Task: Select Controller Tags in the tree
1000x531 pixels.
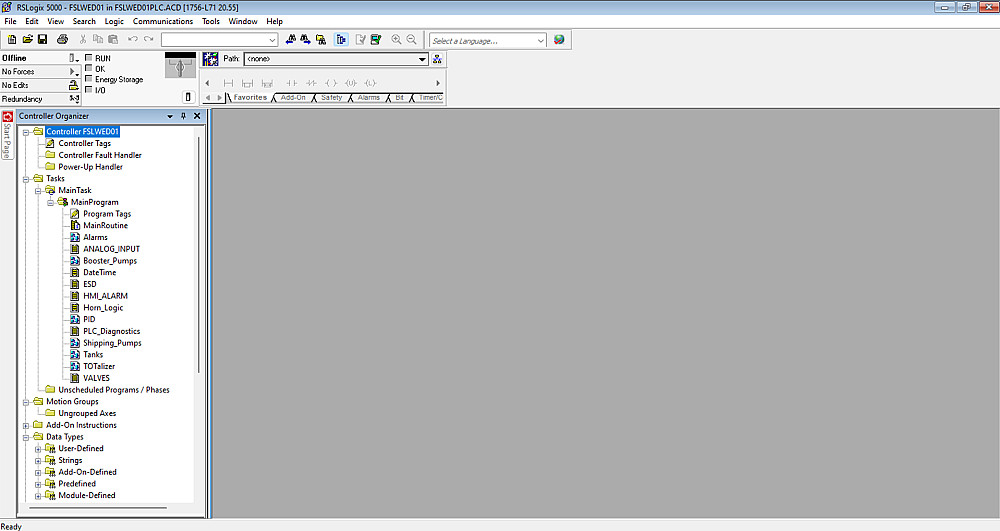Action: (x=85, y=143)
